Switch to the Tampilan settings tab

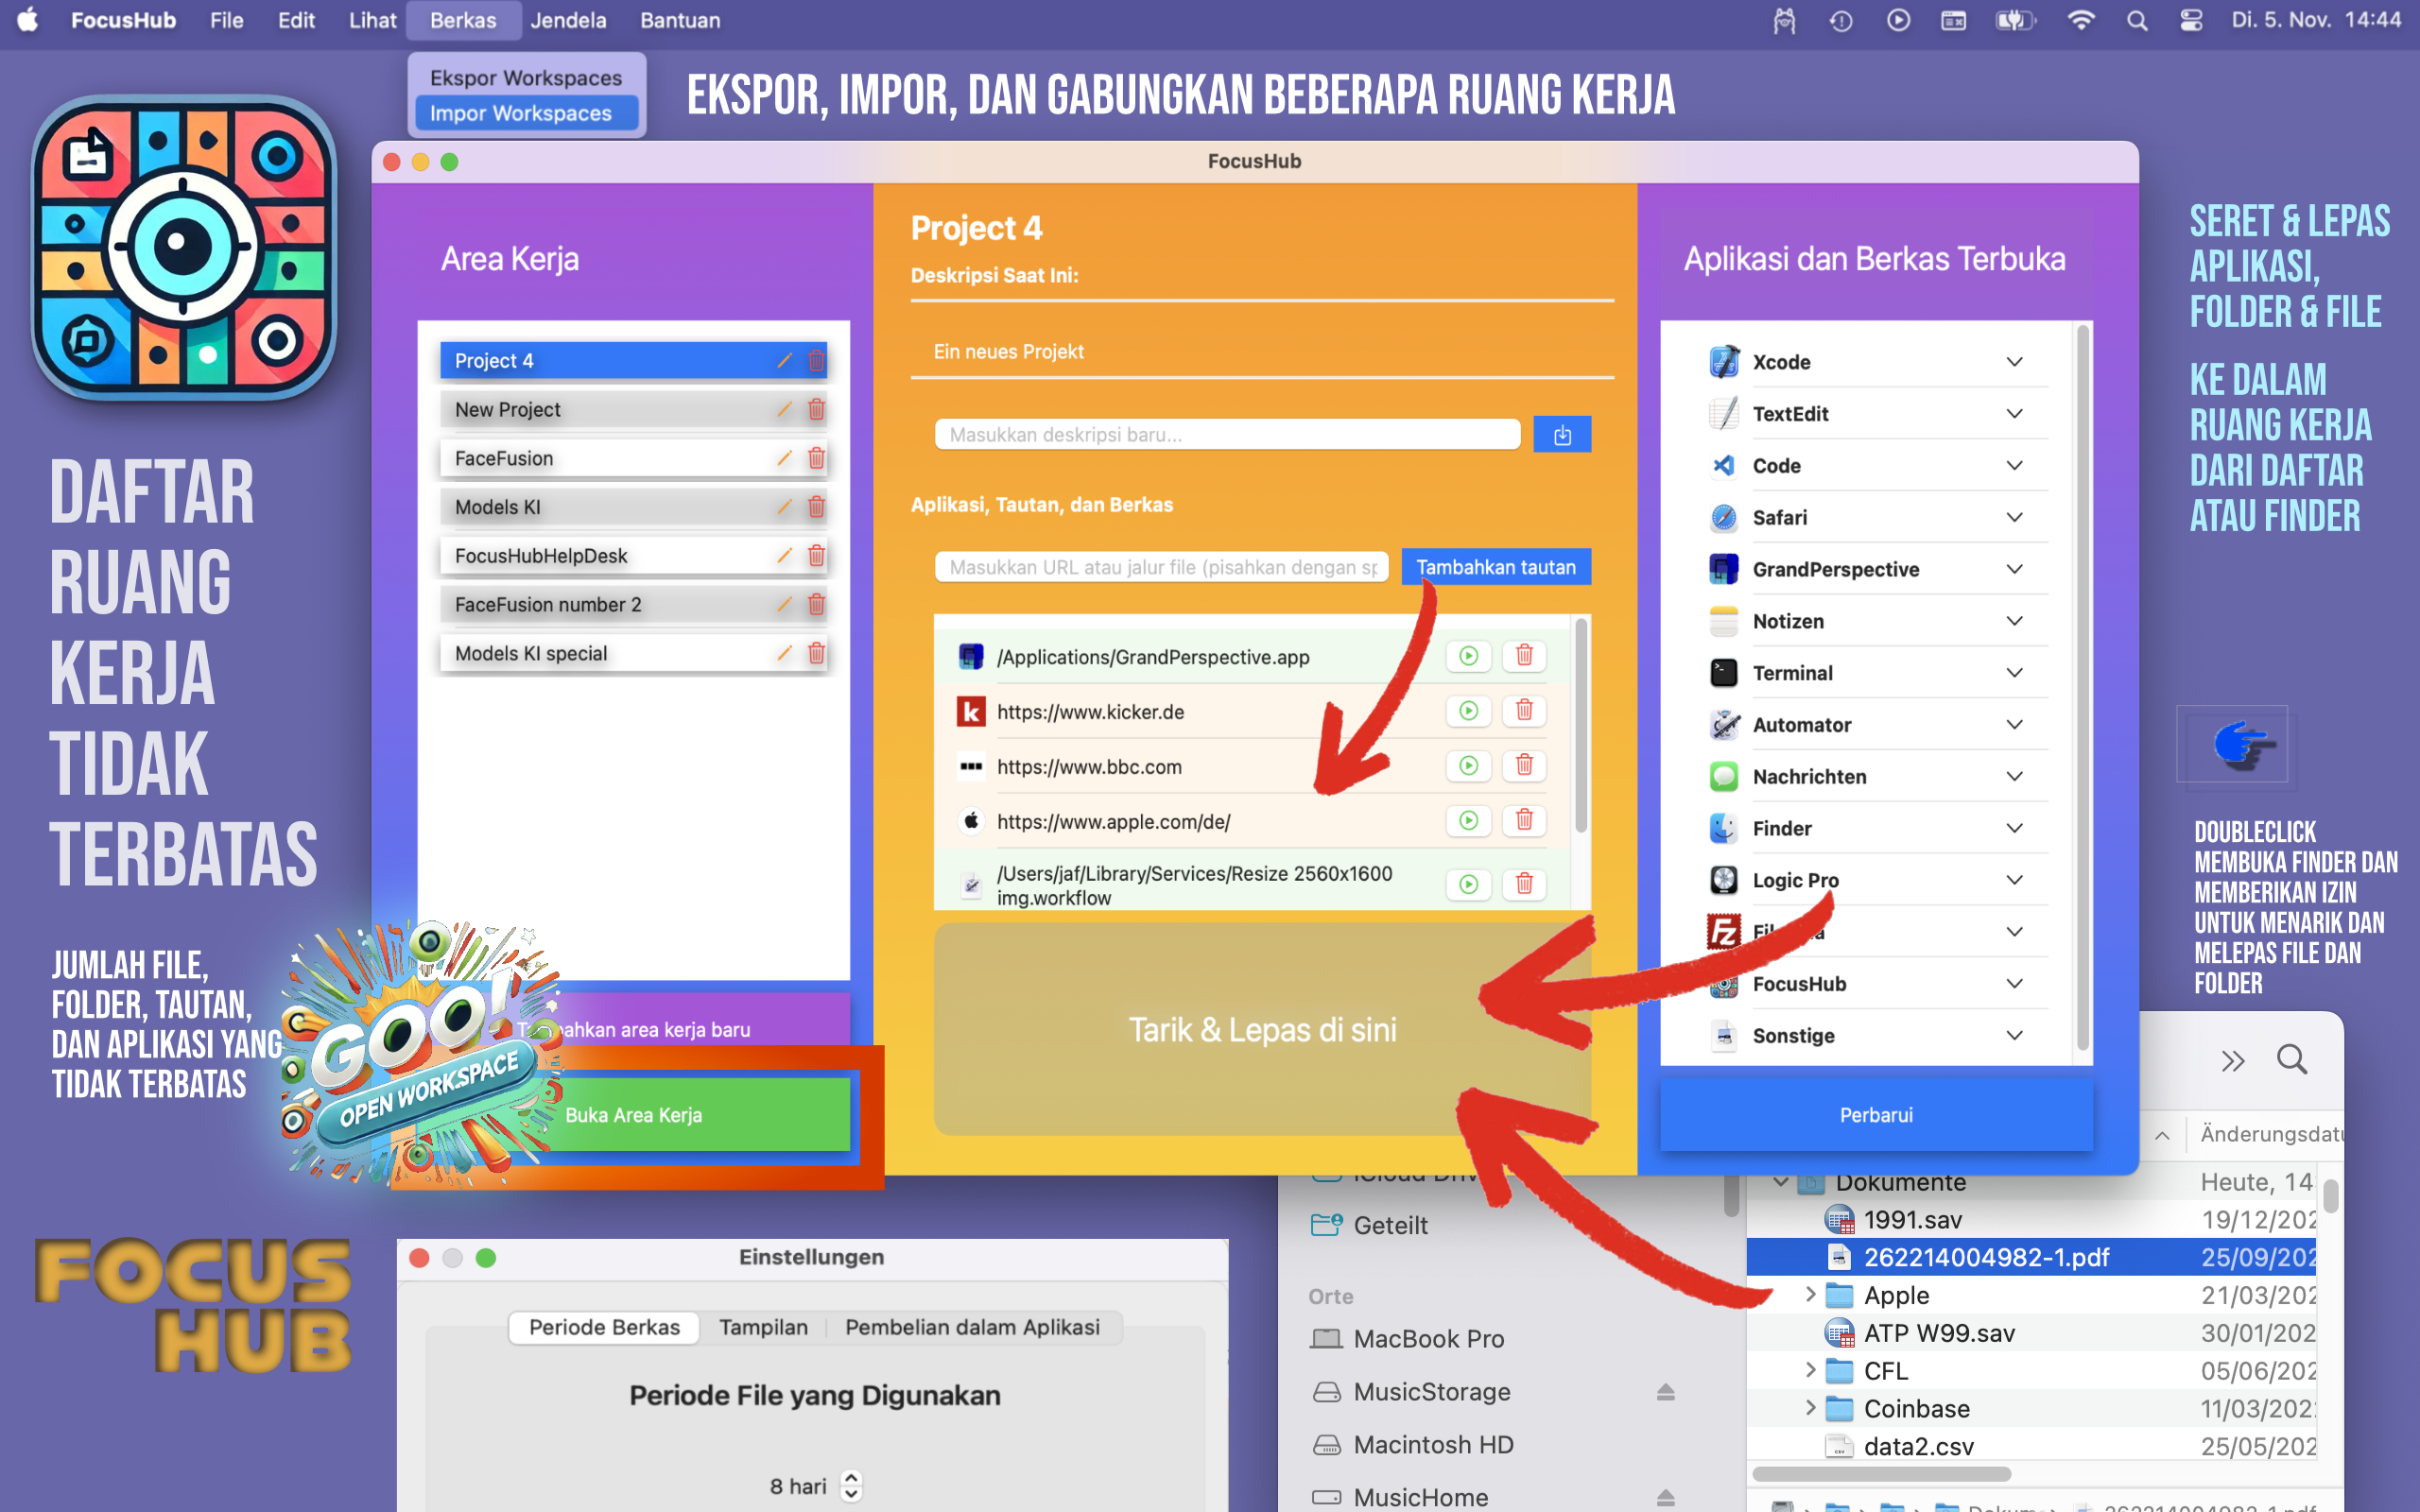pos(763,1327)
